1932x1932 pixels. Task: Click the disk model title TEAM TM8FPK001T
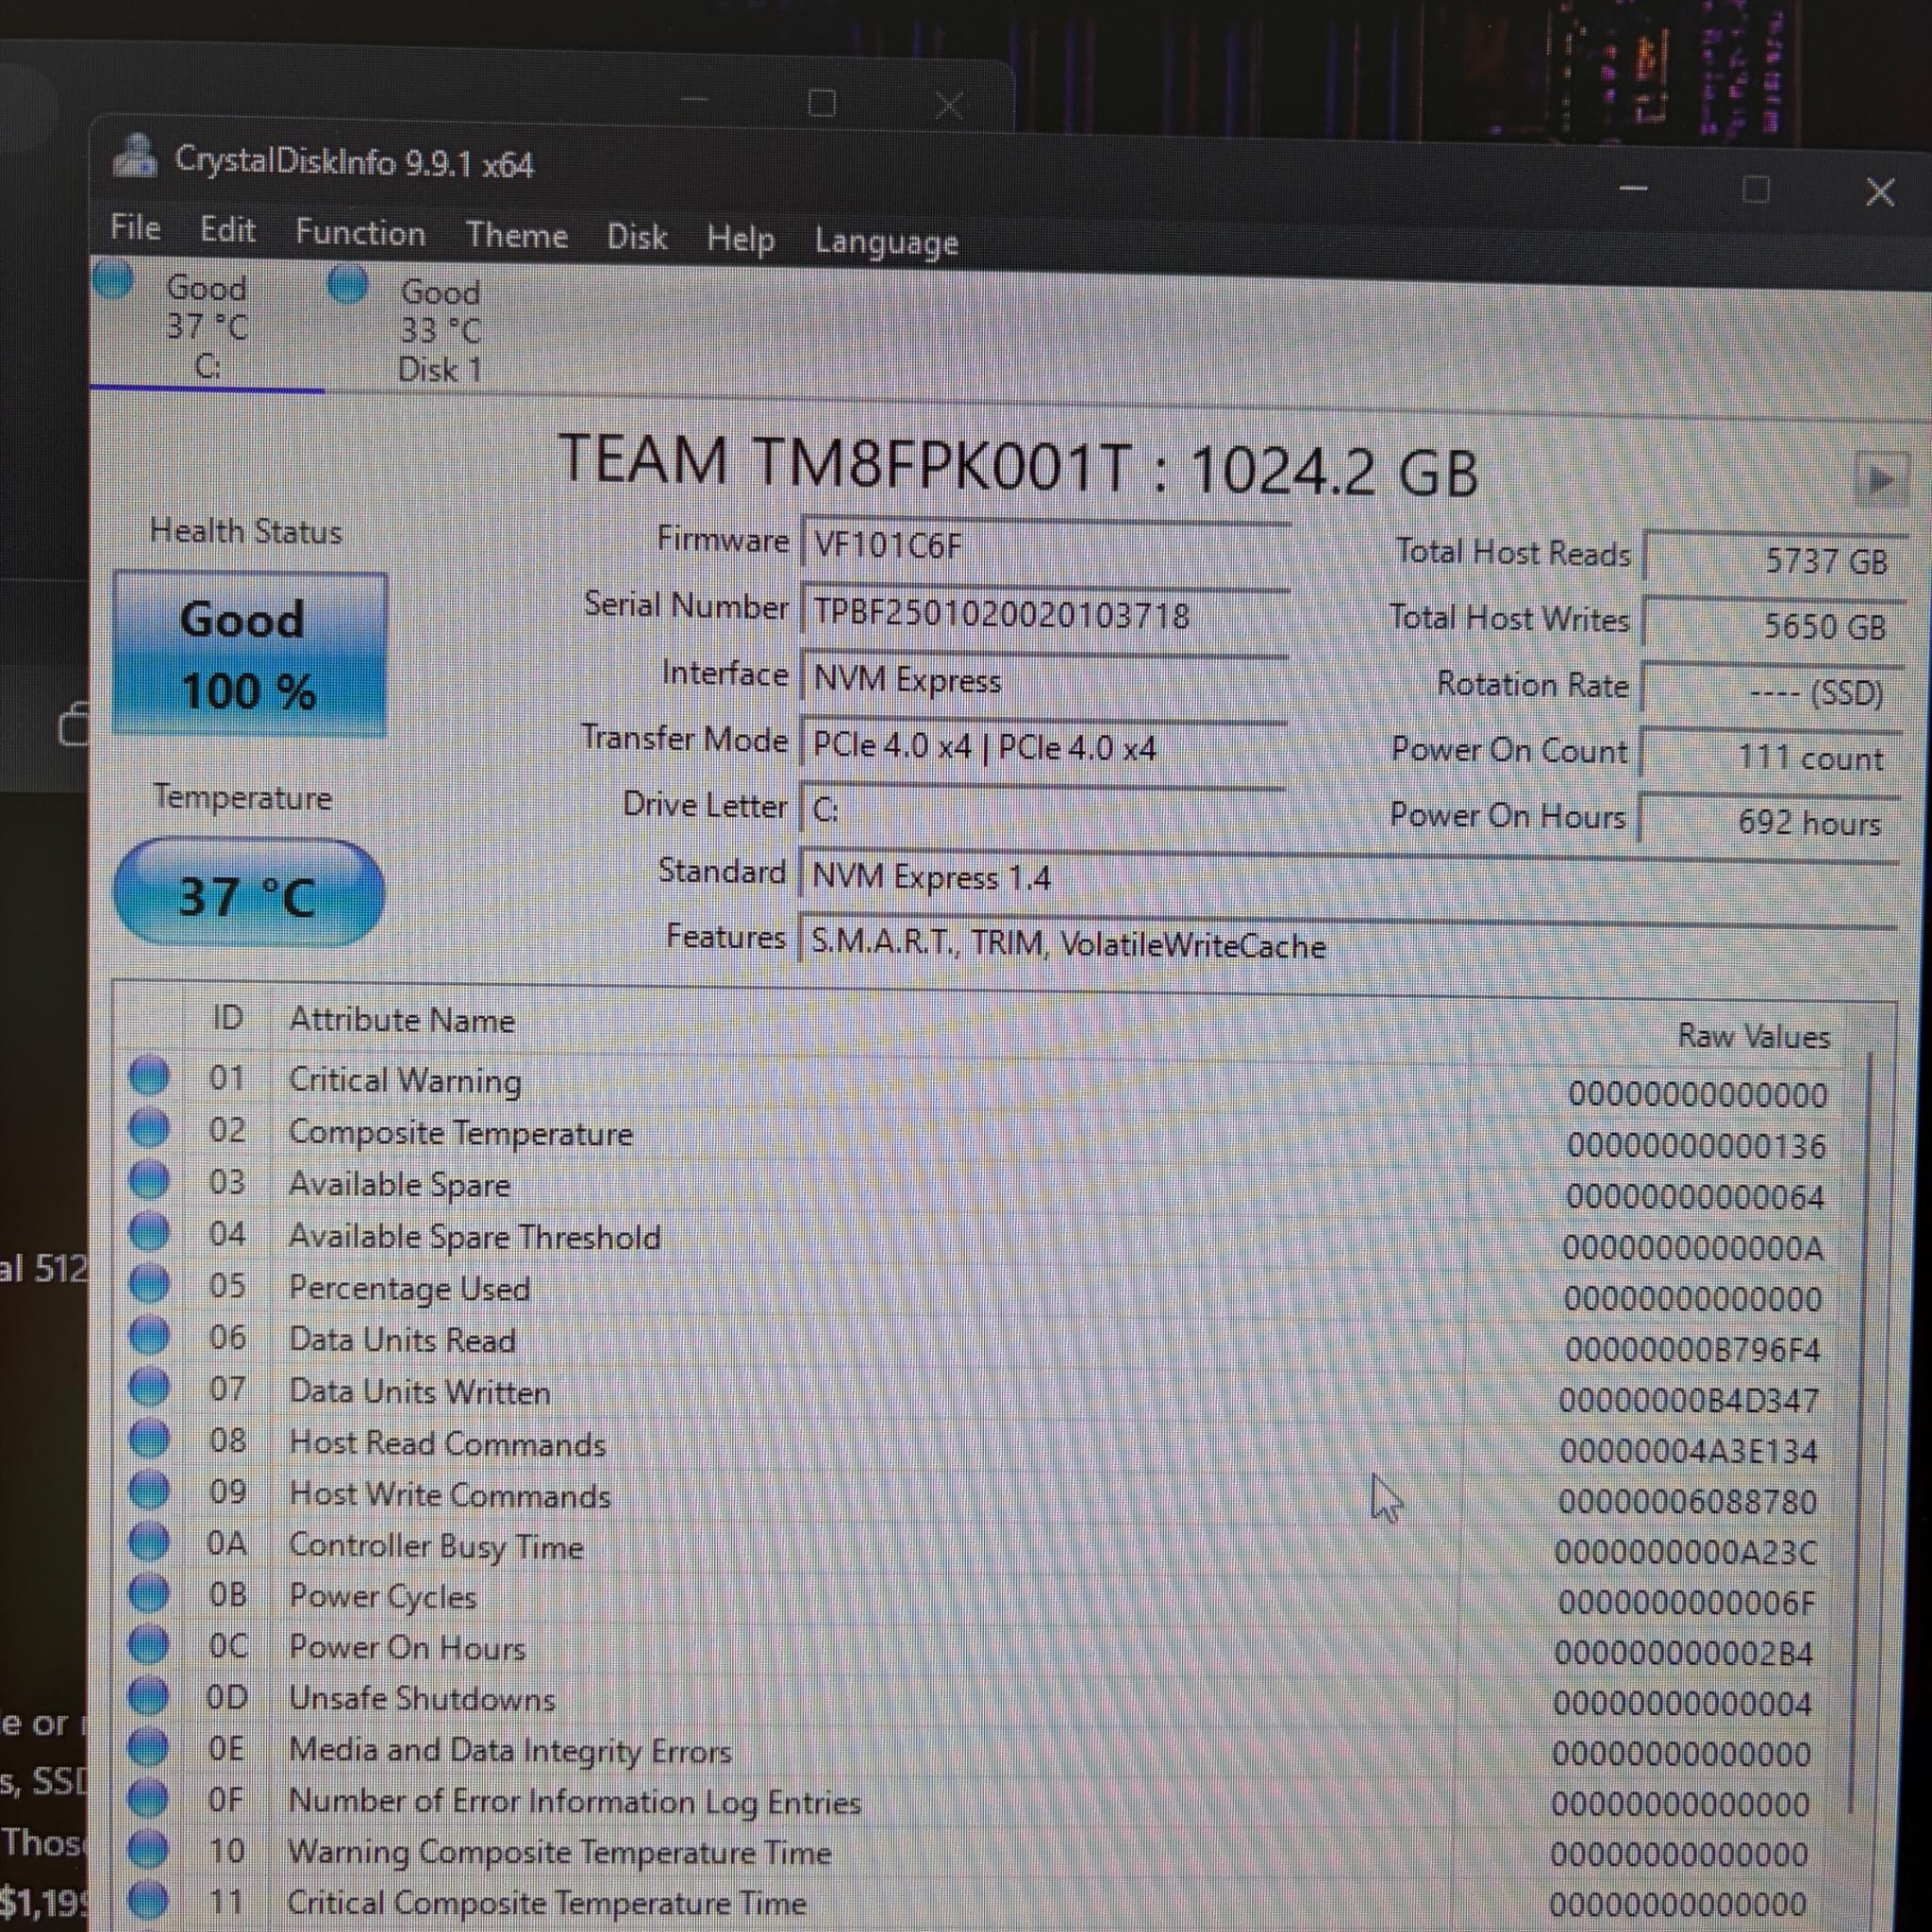1017,466
